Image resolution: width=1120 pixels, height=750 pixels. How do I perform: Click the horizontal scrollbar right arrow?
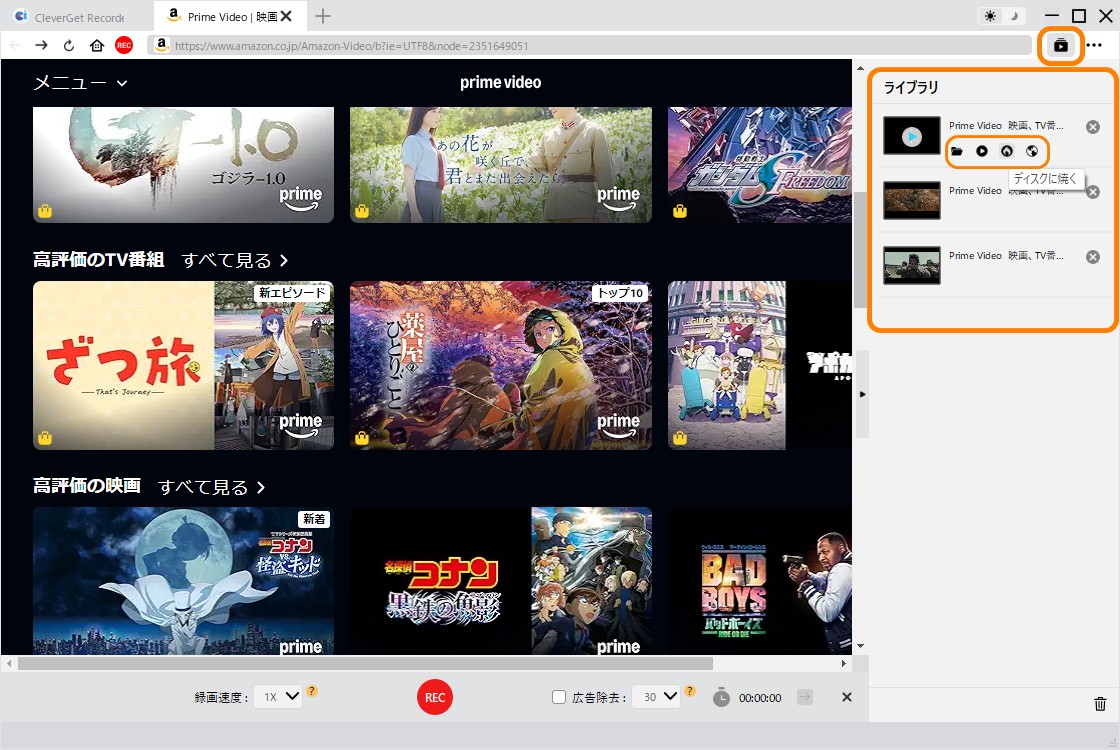(844, 664)
